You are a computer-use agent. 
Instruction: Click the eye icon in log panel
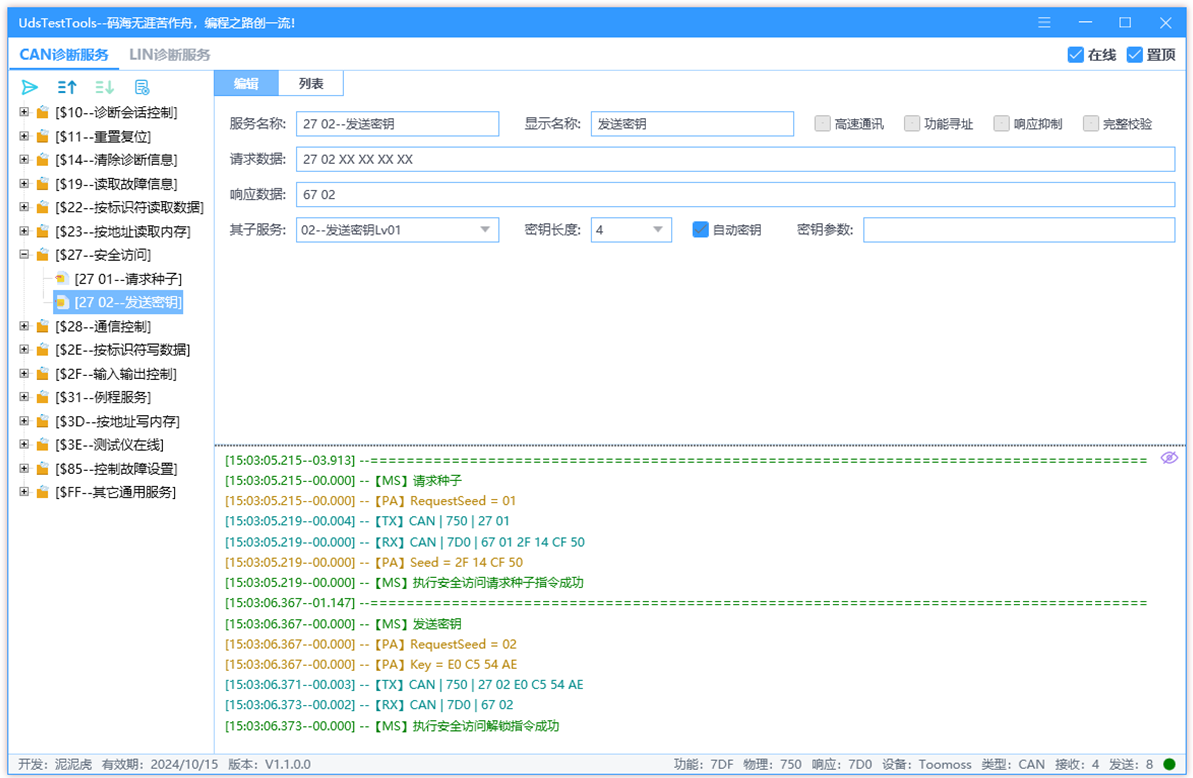pyautogui.click(x=1169, y=458)
